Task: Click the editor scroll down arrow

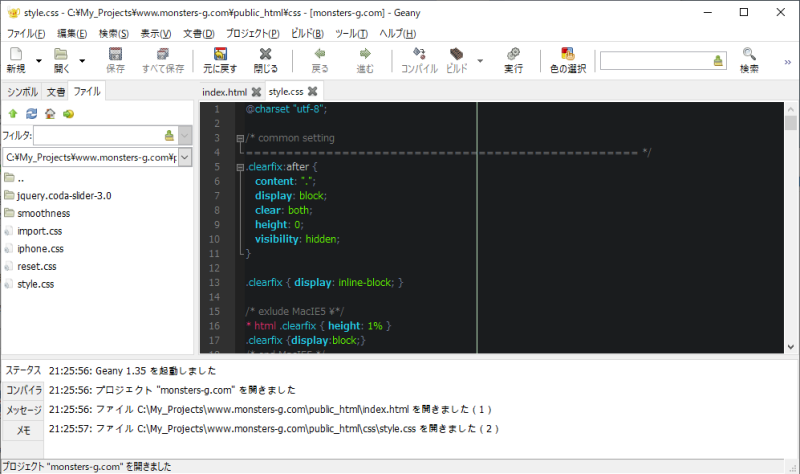Action: 791,347
